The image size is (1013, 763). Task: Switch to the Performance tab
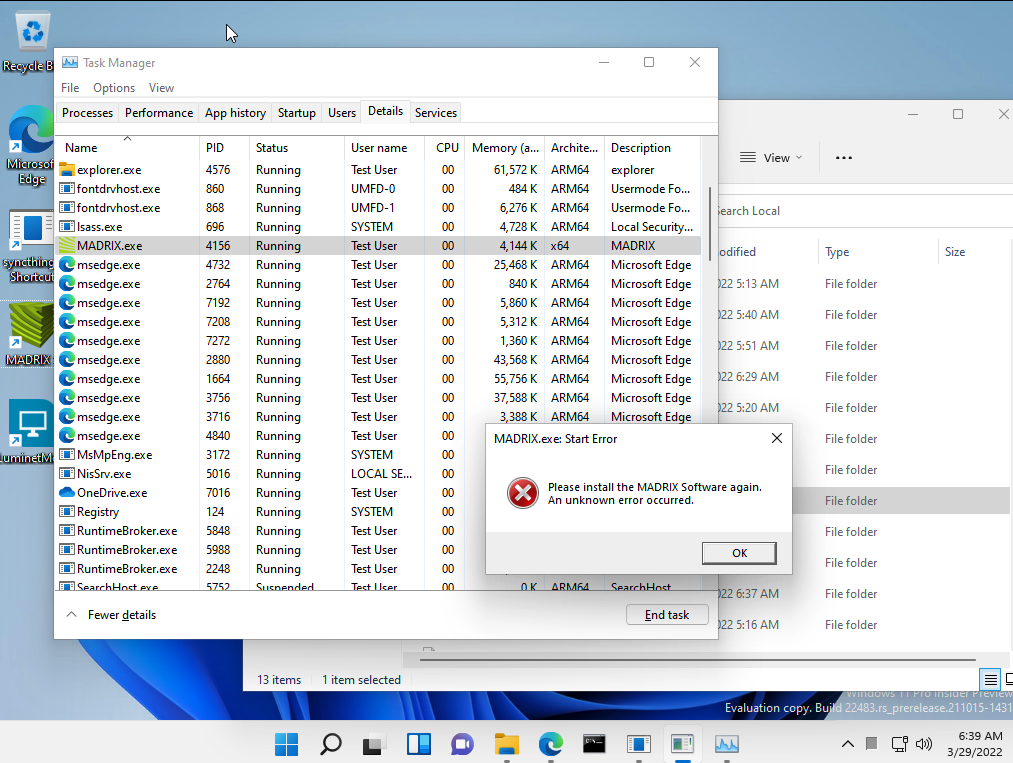[x=159, y=112]
